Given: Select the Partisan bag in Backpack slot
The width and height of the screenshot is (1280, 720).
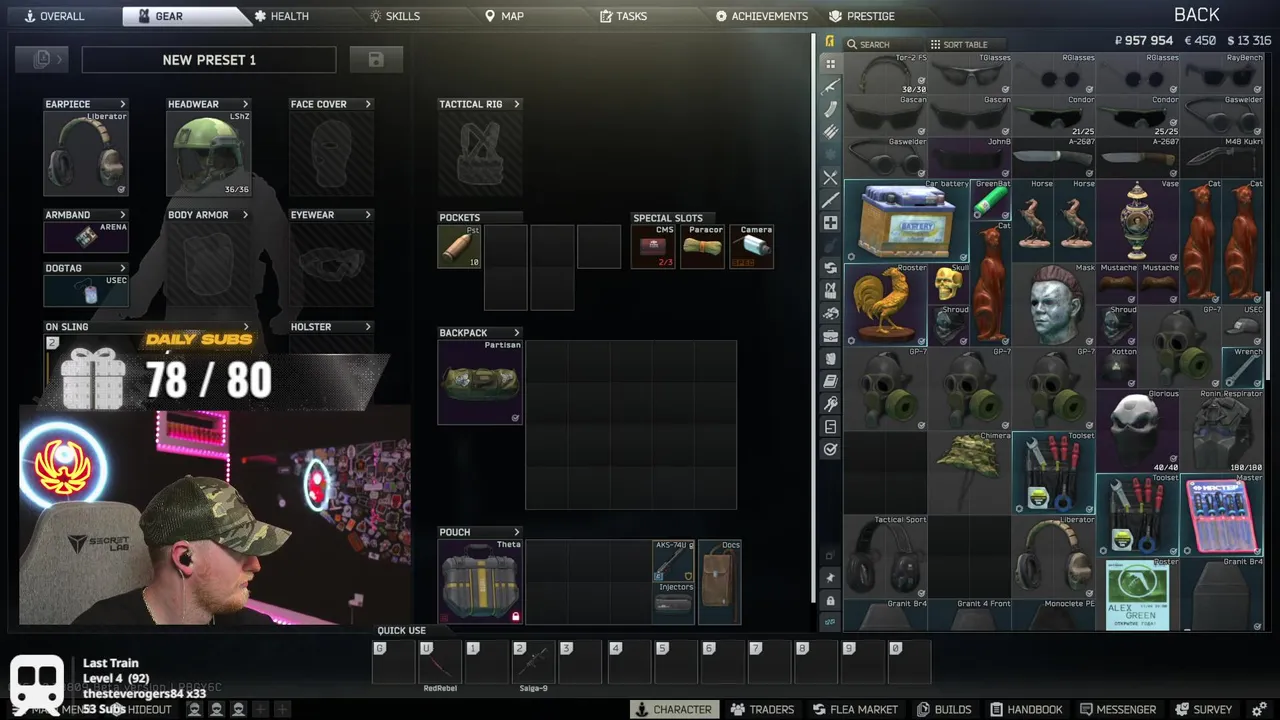Looking at the screenshot, I should click(x=480, y=382).
